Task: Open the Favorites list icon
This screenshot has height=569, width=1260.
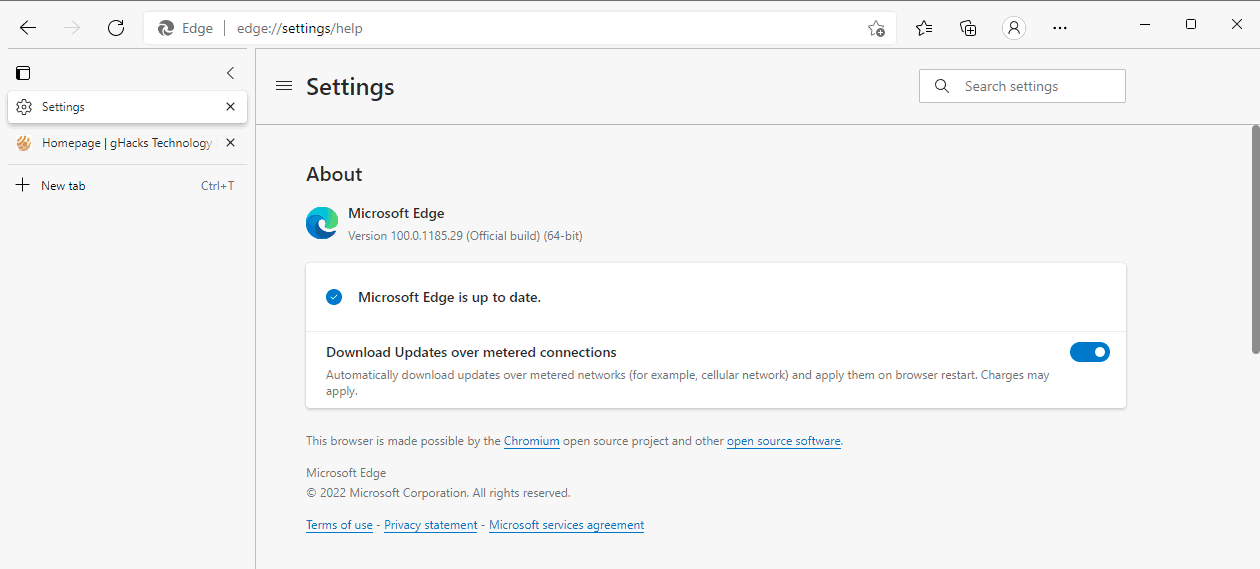Action: click(x=924, y=28)
